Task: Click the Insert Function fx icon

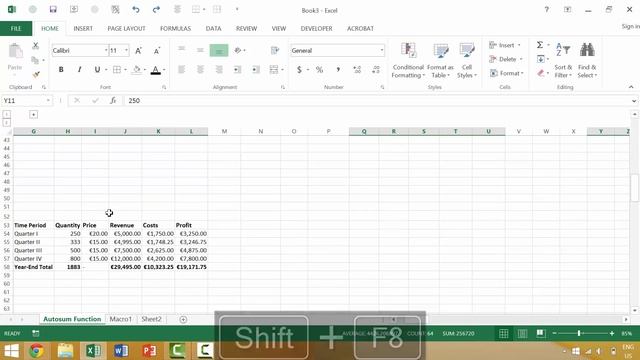Action: [113, 100]
